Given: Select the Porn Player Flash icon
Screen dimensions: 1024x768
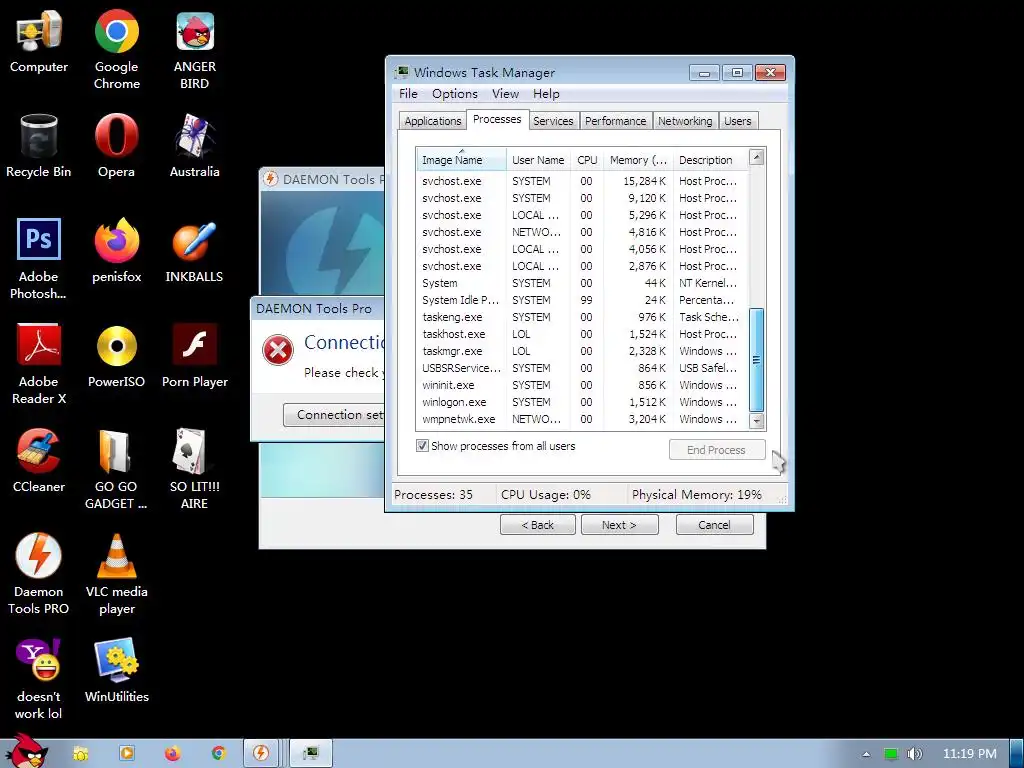Looking at the screenshot, I should [195, 357].
